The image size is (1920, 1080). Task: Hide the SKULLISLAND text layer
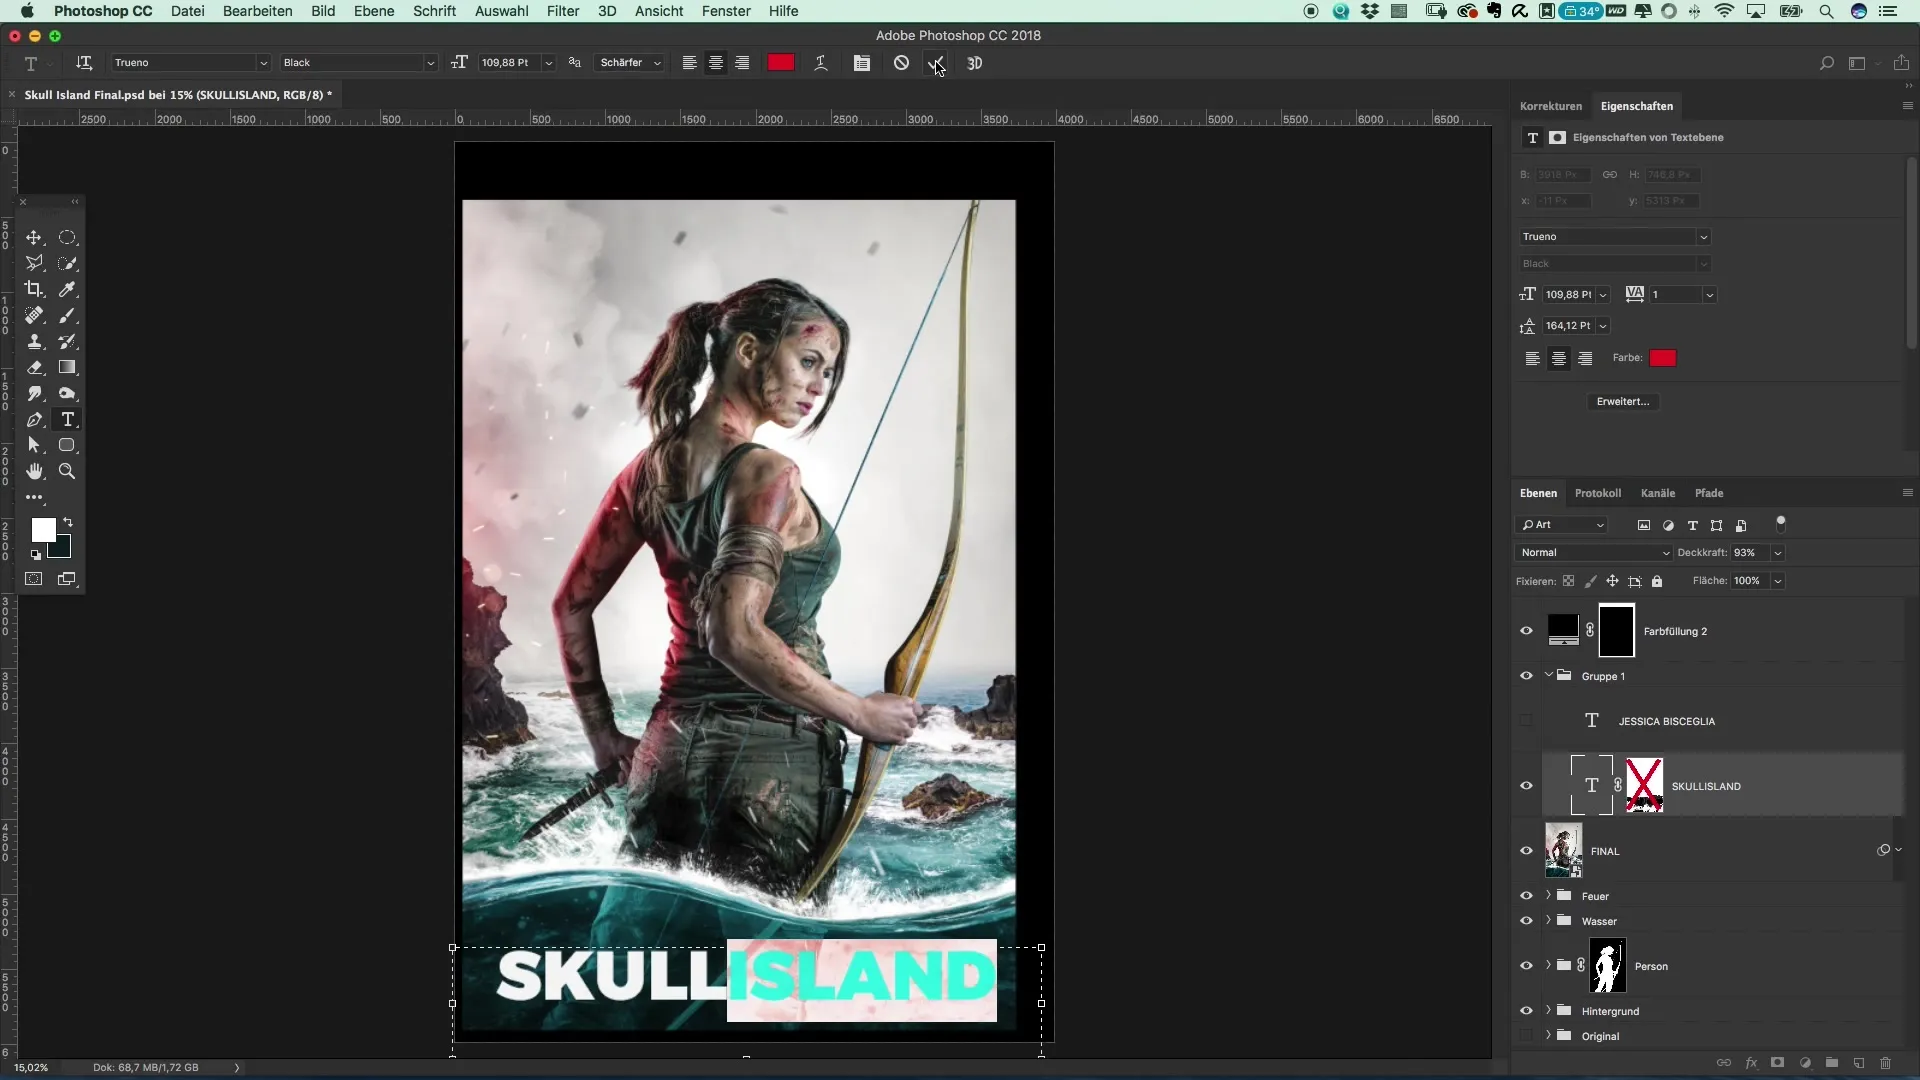(x=1526, y=786)
